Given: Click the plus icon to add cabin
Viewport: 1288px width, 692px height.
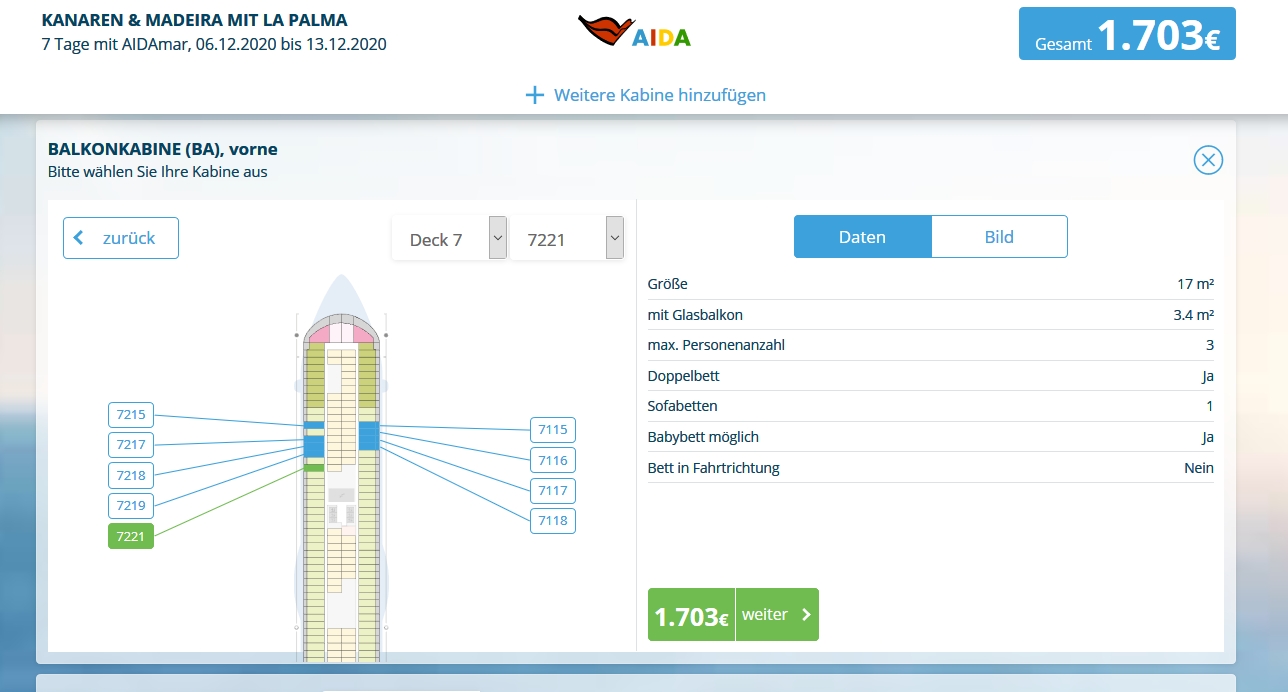Looking at the screenshot, I should (x=535, y=95).
